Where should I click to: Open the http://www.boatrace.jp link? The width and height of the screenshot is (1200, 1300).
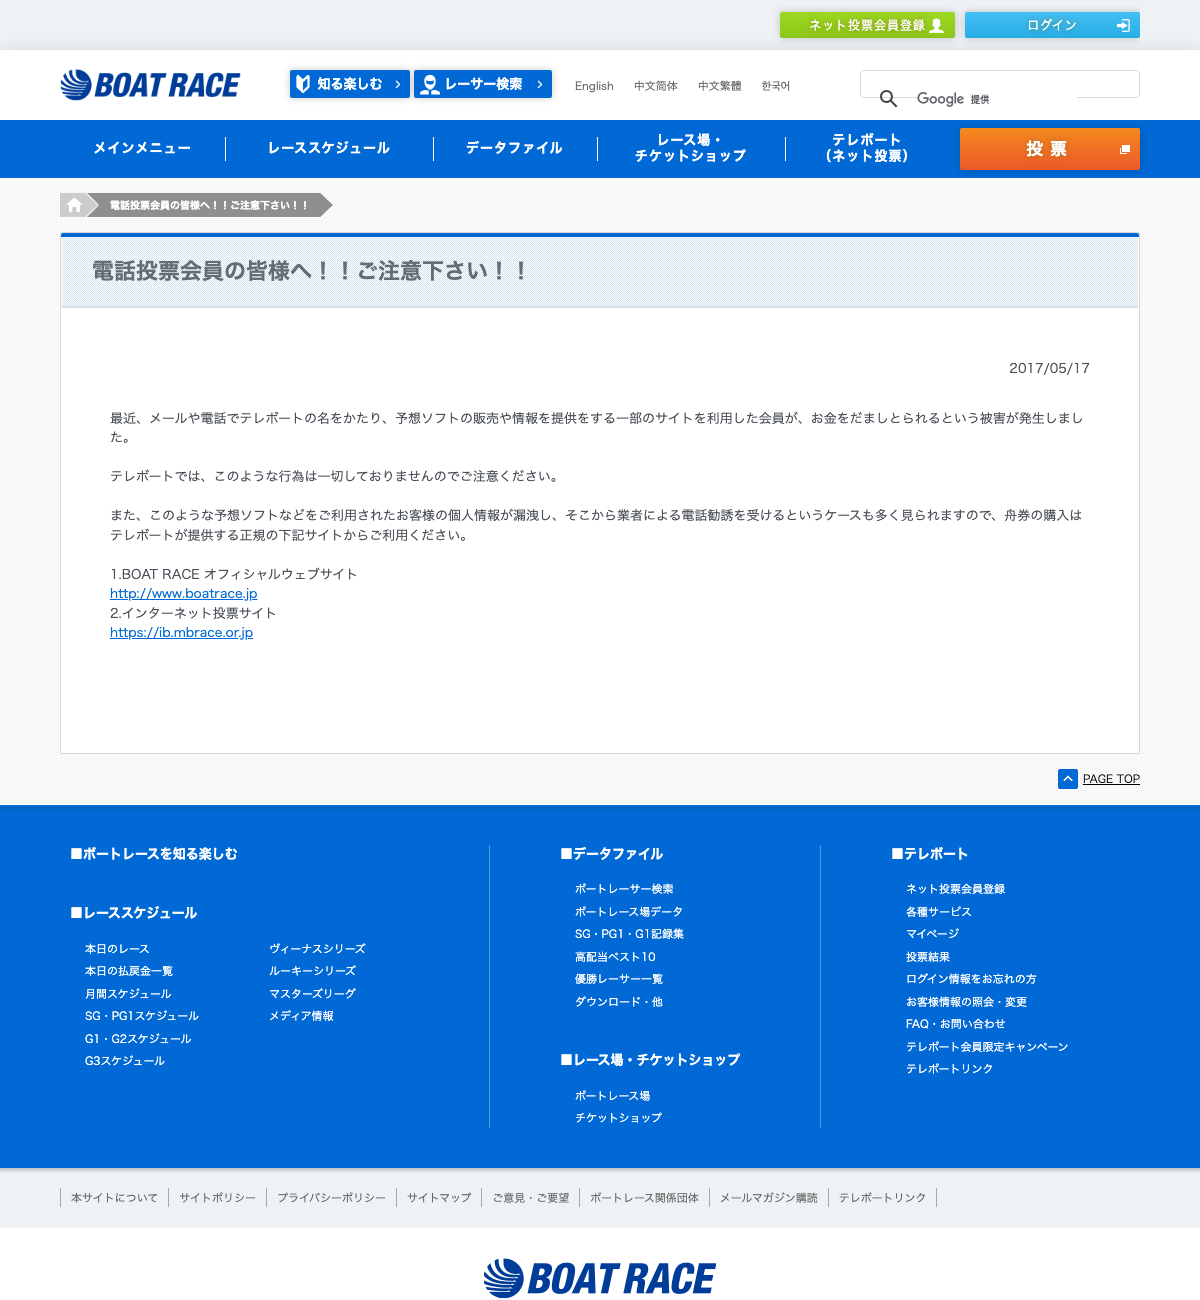pyautogui.click(x=184, y=593)
